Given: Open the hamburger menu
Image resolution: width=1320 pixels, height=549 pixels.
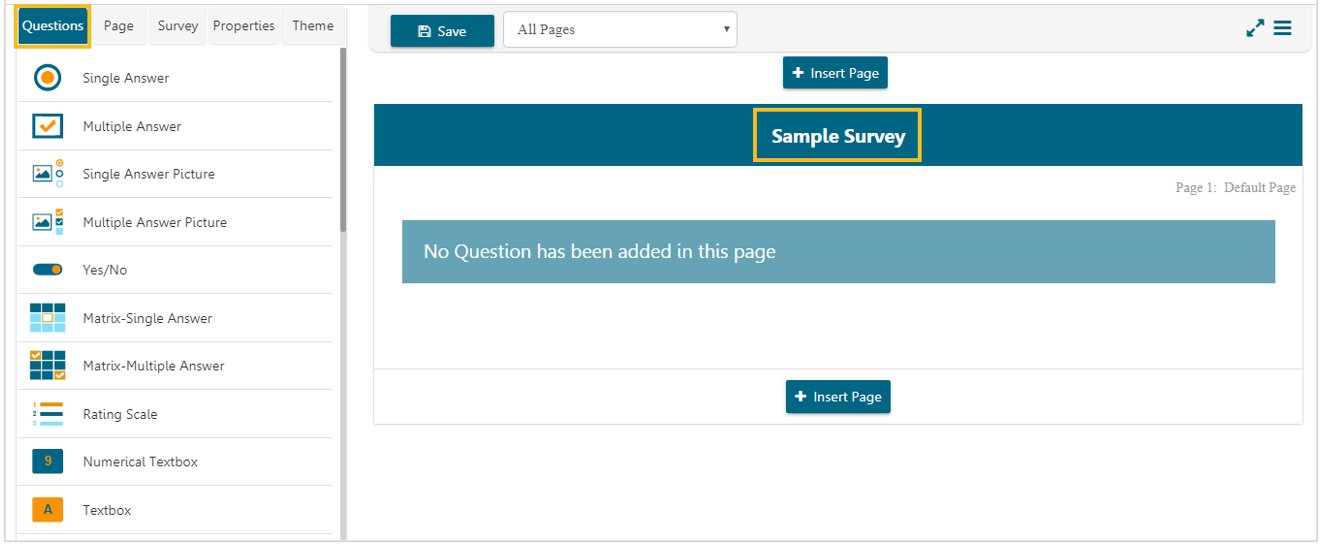Looking at the screenshot, I should [x=1283, y=29].
